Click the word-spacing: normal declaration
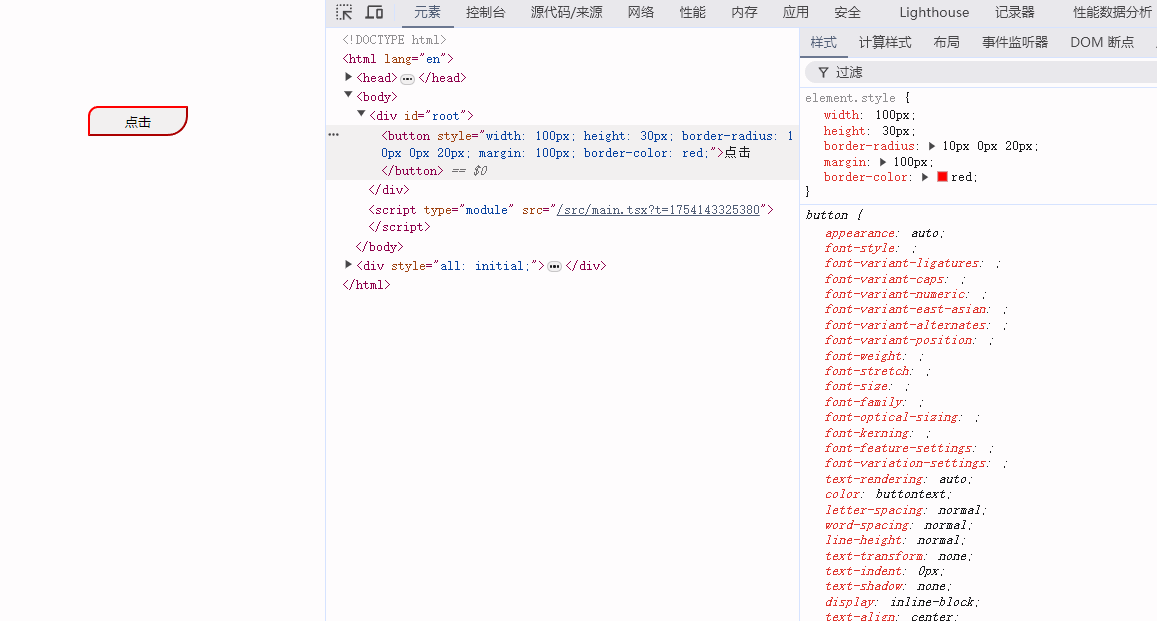1157x621 pixels. coord(899,526)
